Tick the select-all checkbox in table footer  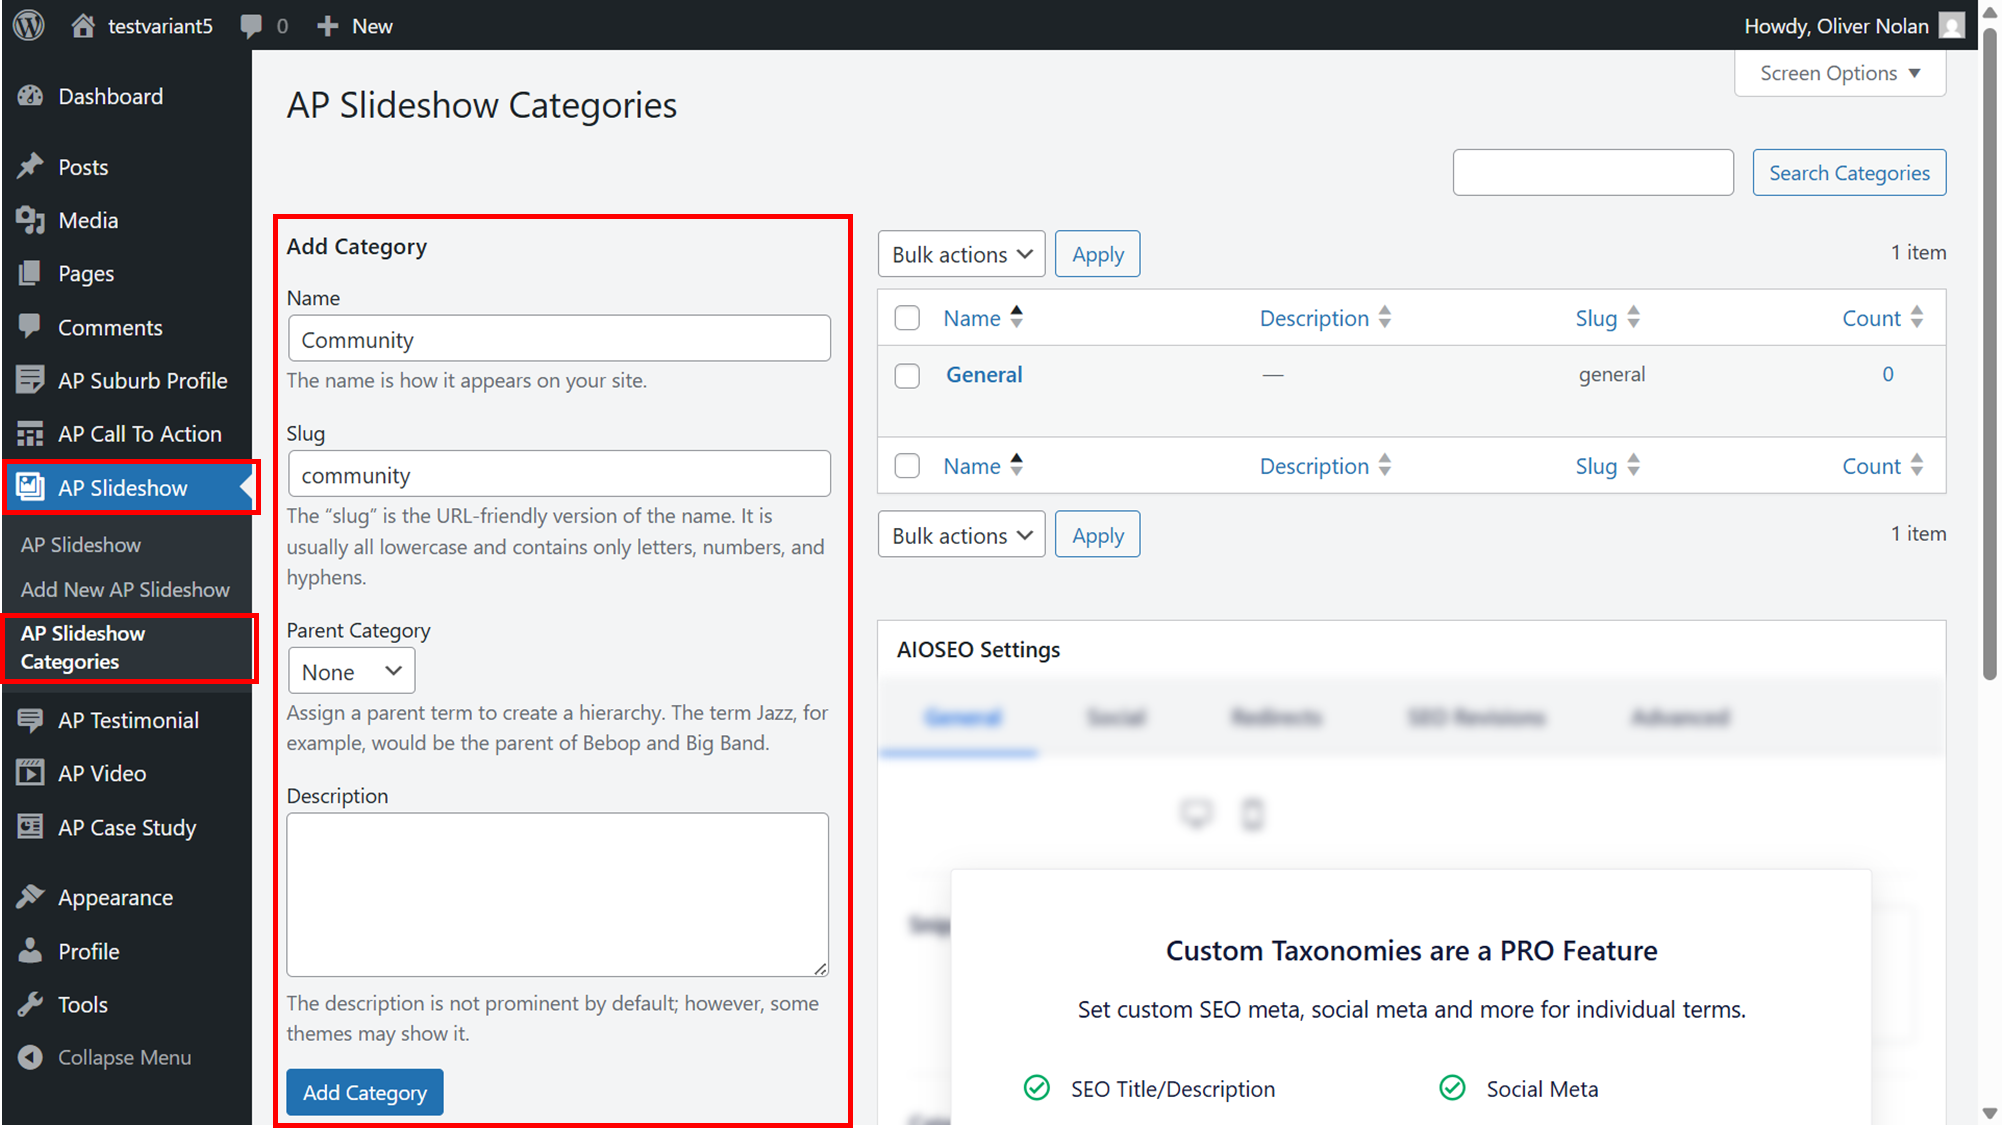pyautogui.click(x=907, y=466)
